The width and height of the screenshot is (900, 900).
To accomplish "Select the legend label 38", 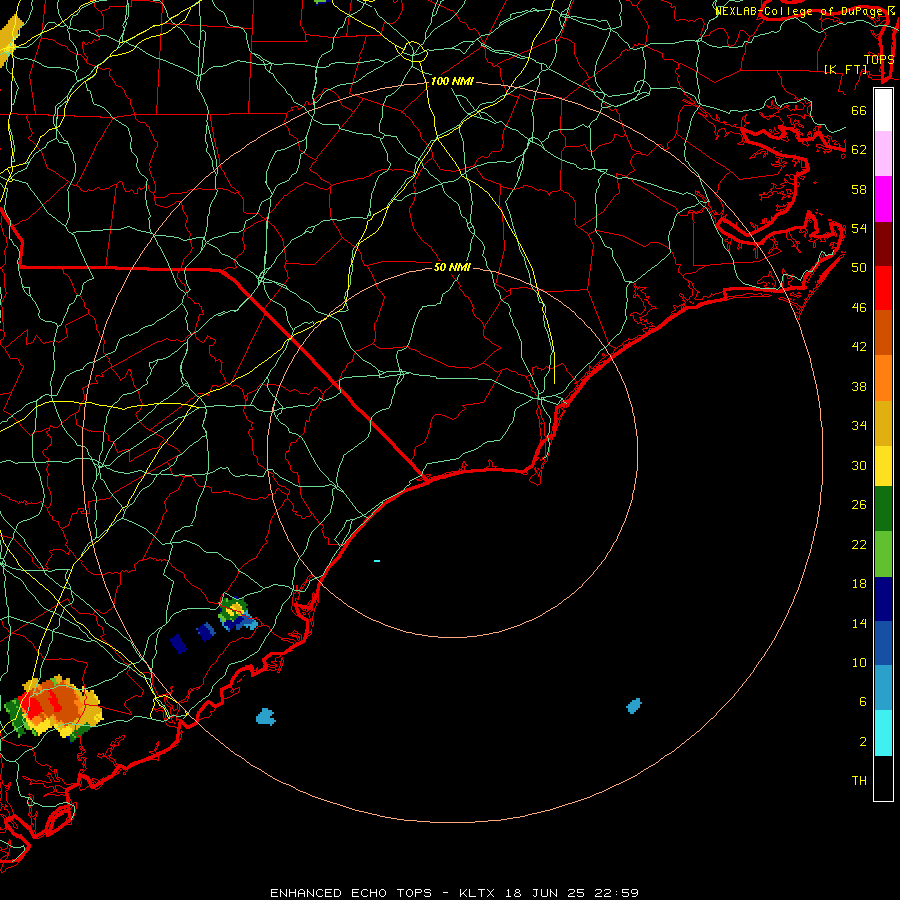I will click(x=859, y=386).
